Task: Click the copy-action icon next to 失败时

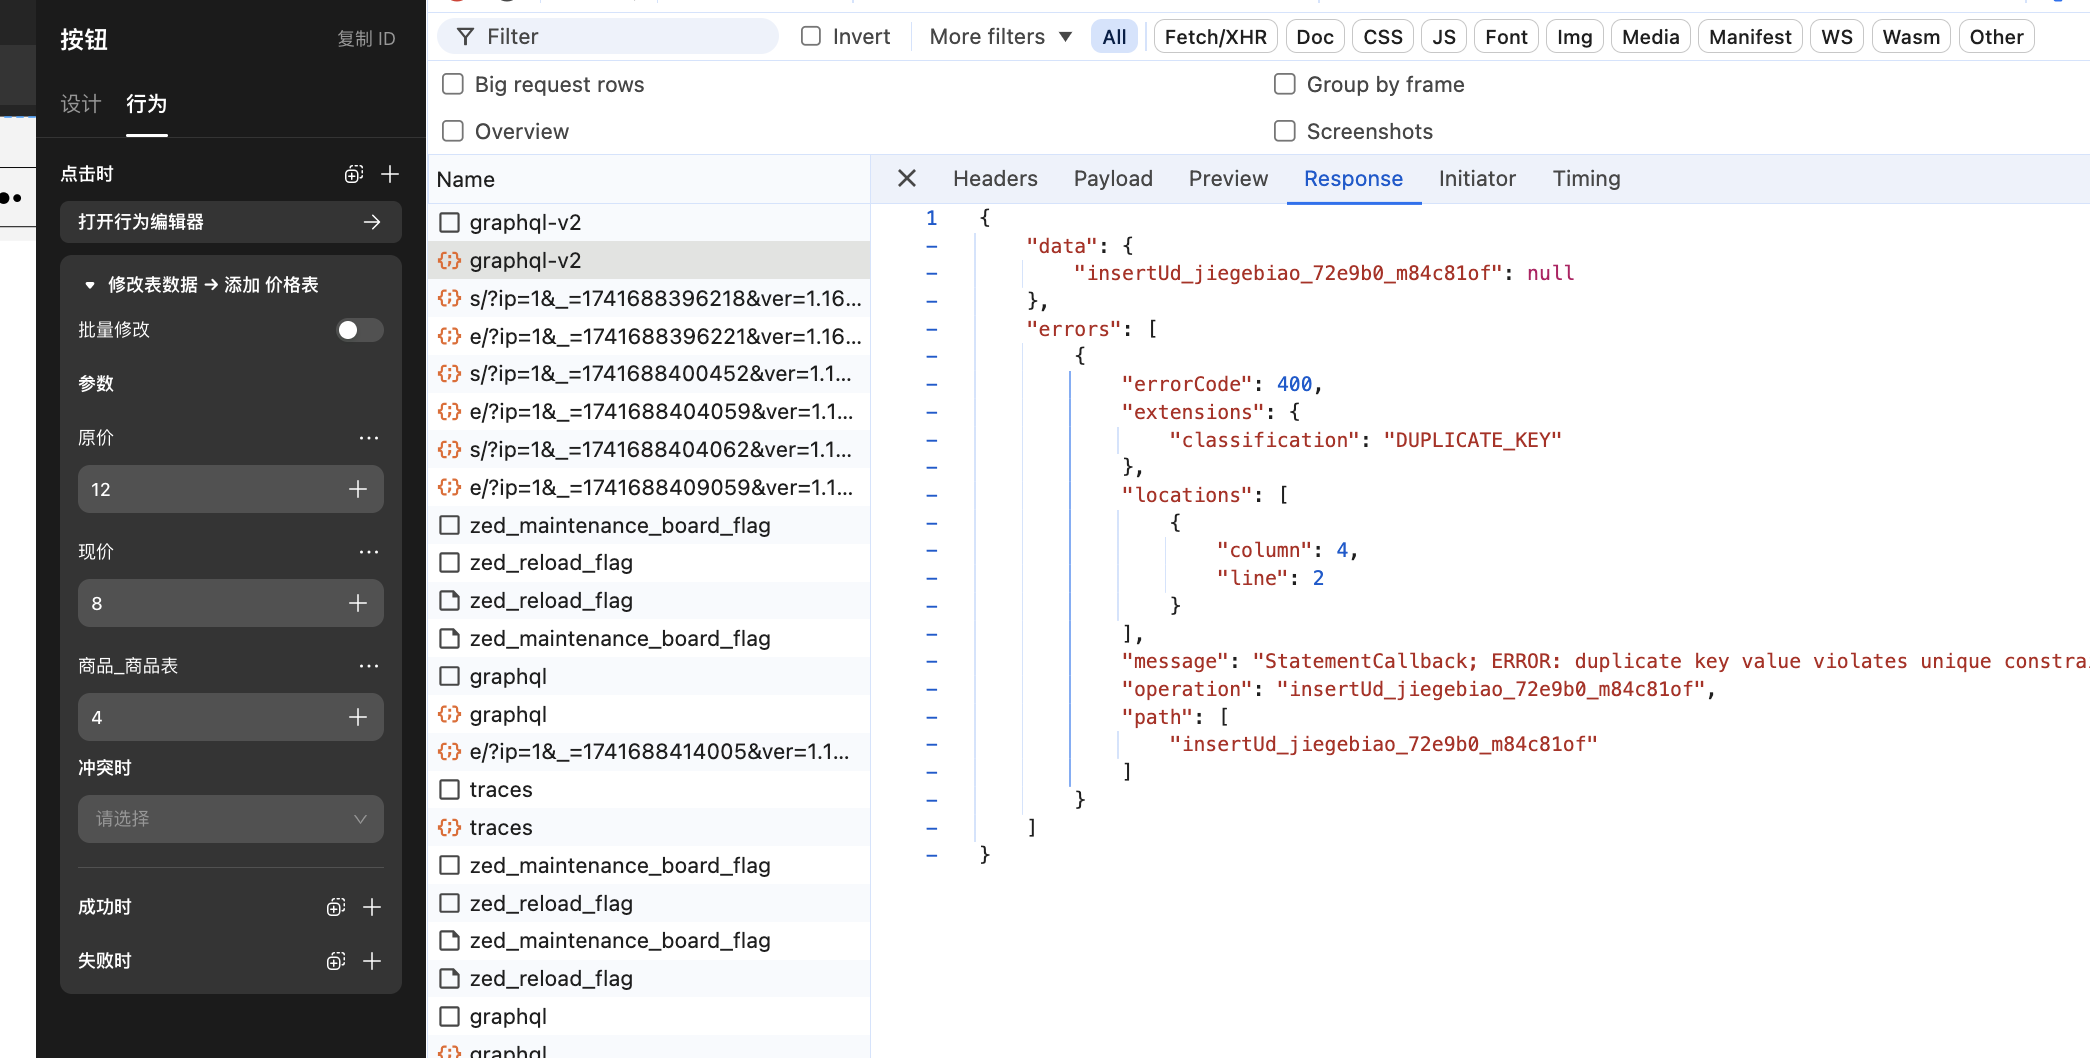Action: tap(336, 961)
